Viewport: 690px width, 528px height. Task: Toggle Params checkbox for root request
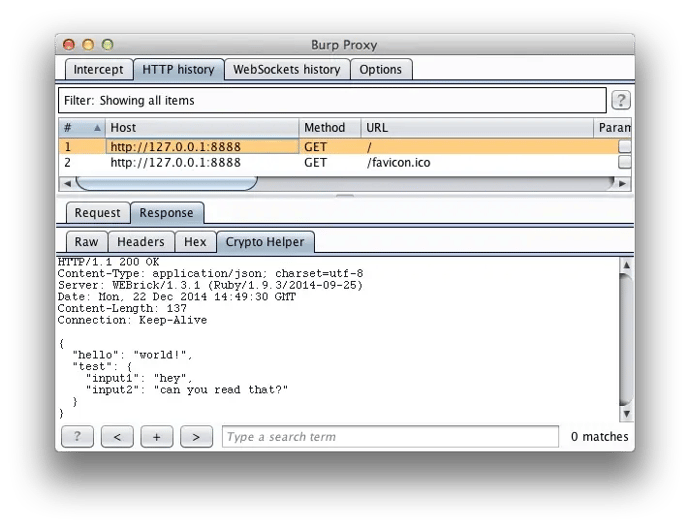tap(624, 146)
